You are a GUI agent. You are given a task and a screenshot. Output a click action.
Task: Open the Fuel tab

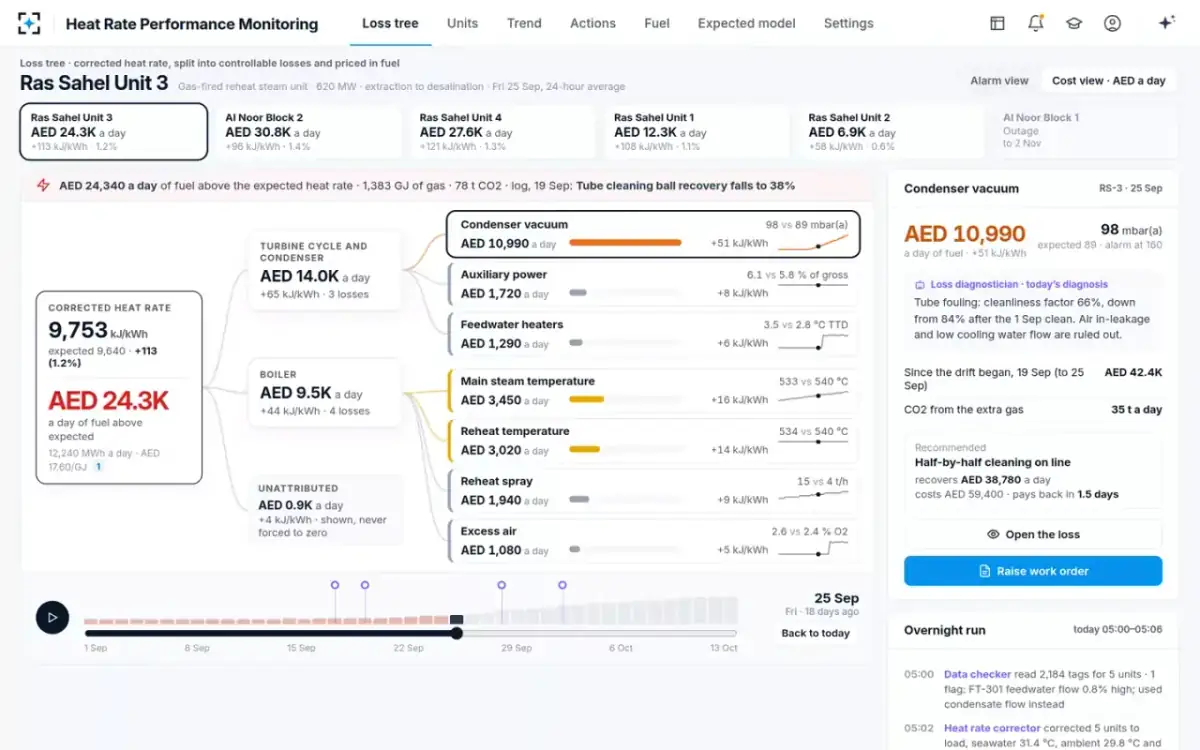[657, 23]
